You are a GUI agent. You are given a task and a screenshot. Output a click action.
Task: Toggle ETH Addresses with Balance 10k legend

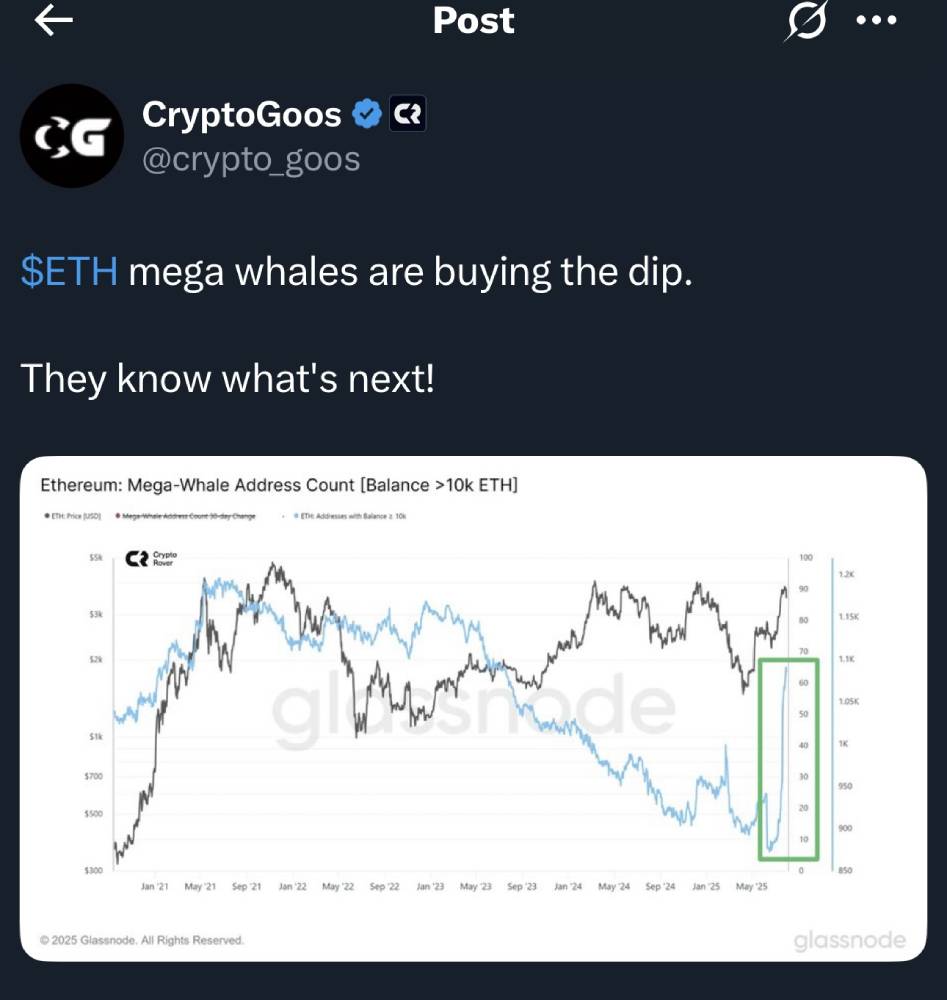click(x=350, y=516)
